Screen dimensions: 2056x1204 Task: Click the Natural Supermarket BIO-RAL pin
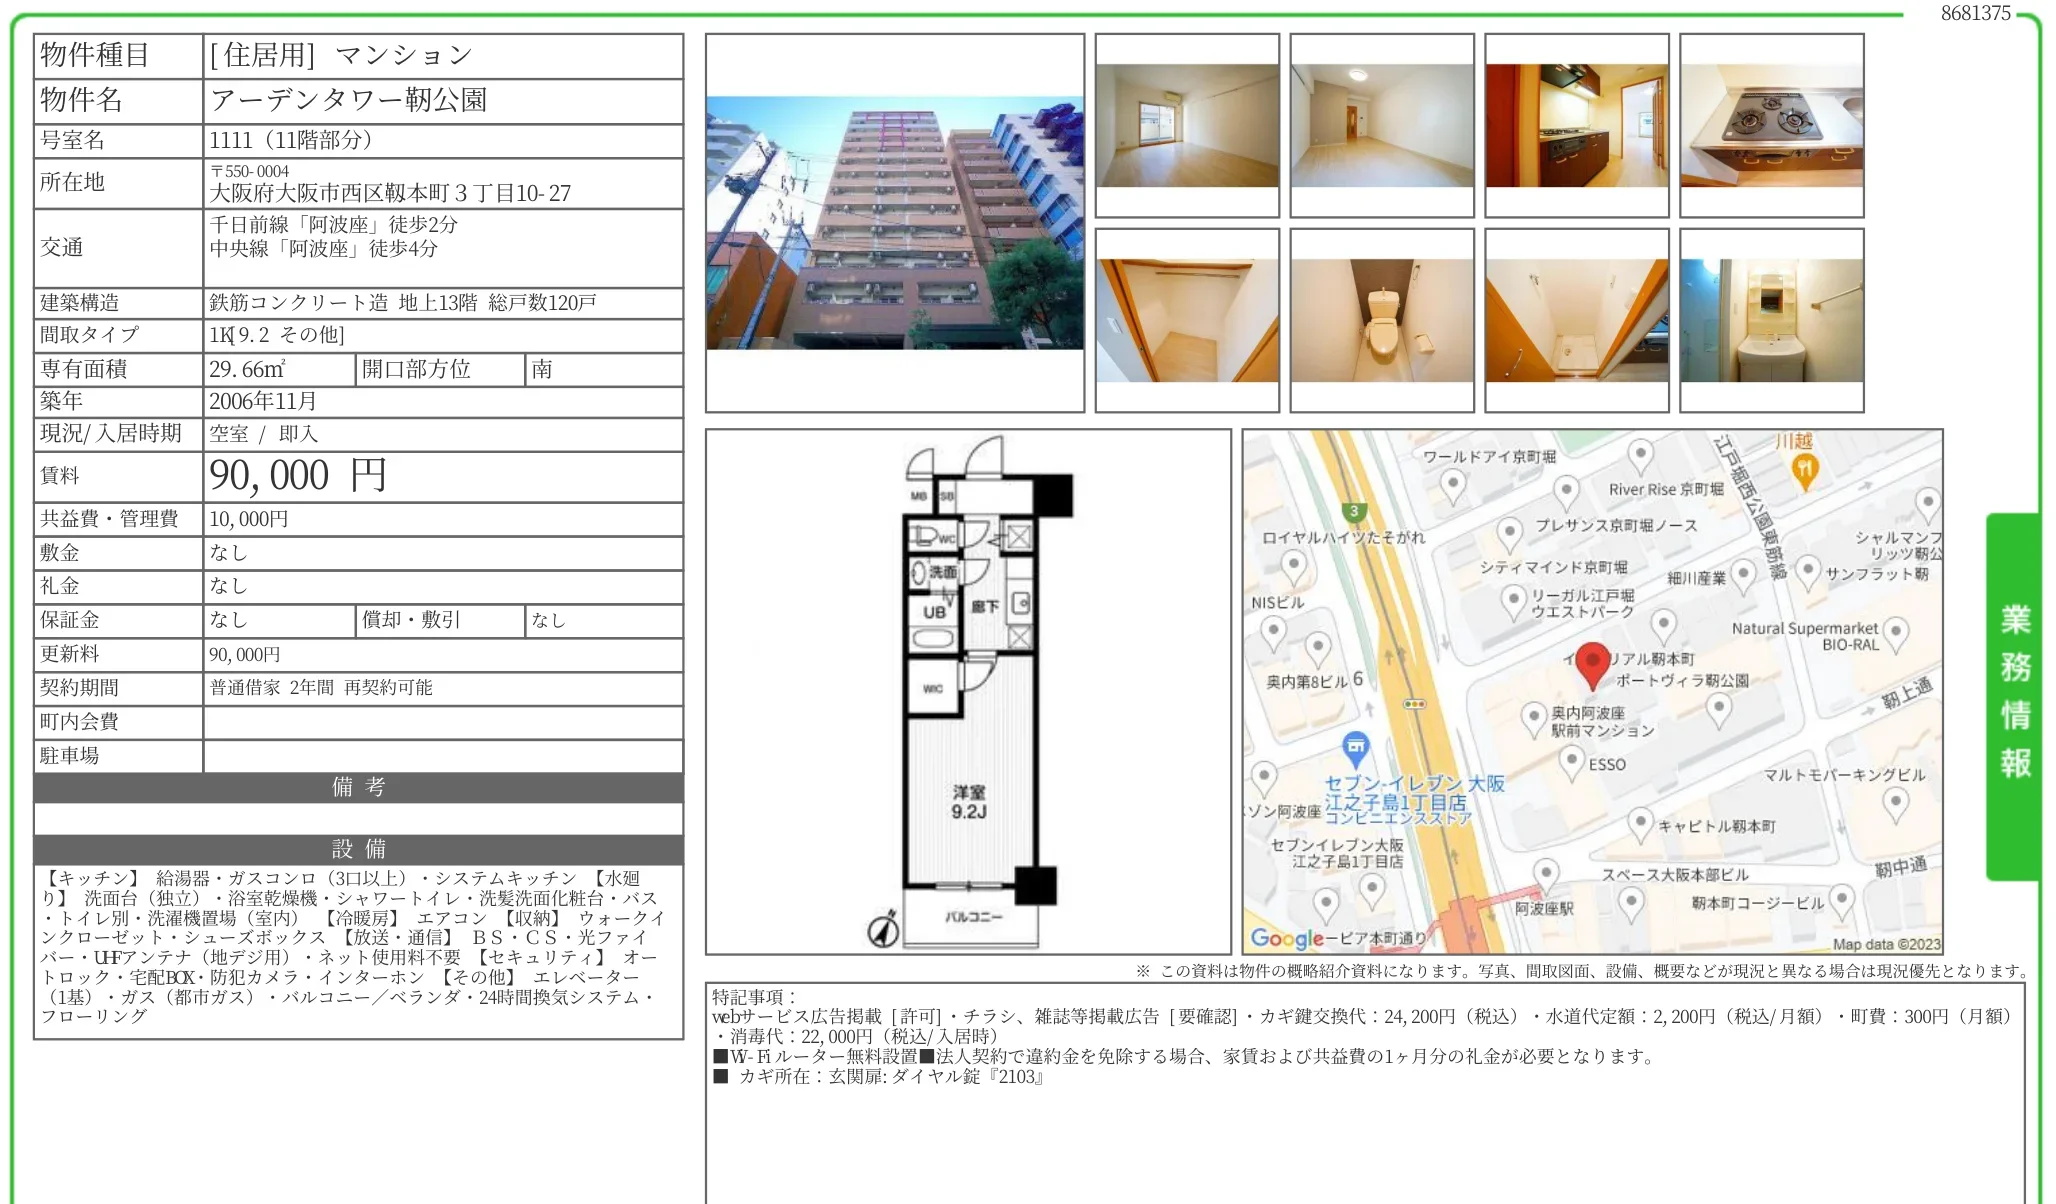click(x=1894, y=632)
